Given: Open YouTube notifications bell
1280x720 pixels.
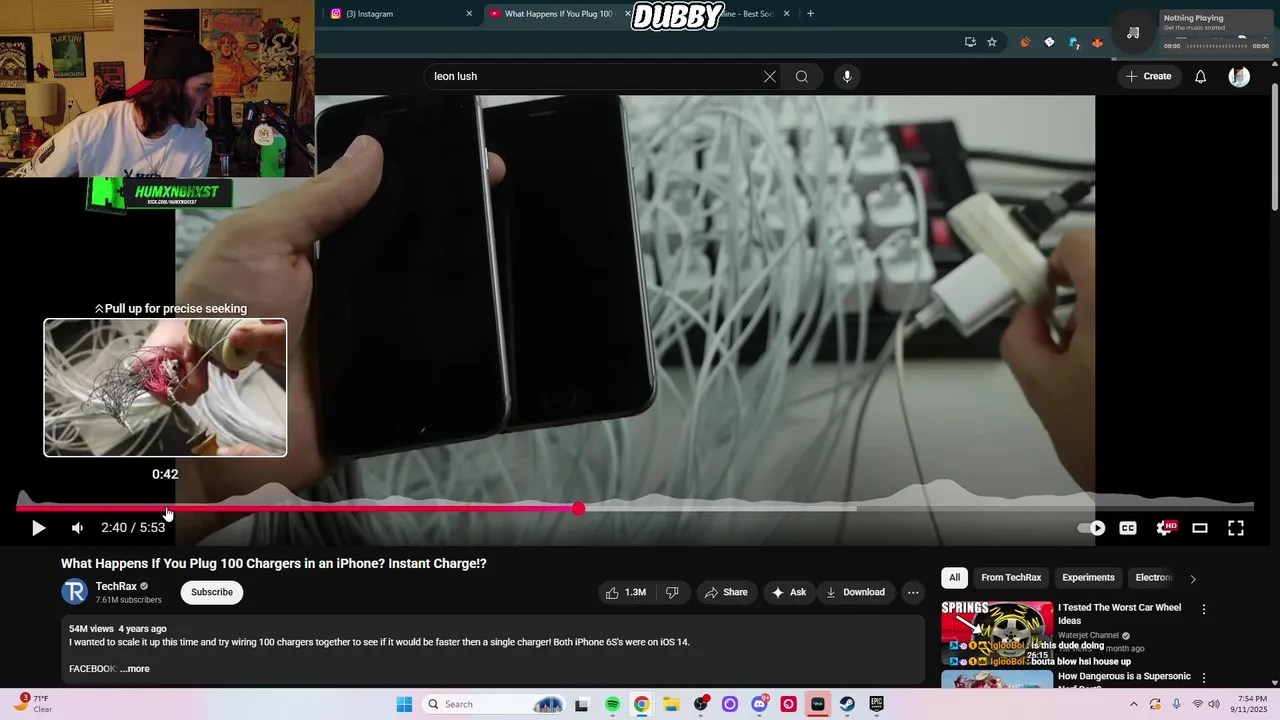Looking at the screenshot, I should coord(1201,77).
